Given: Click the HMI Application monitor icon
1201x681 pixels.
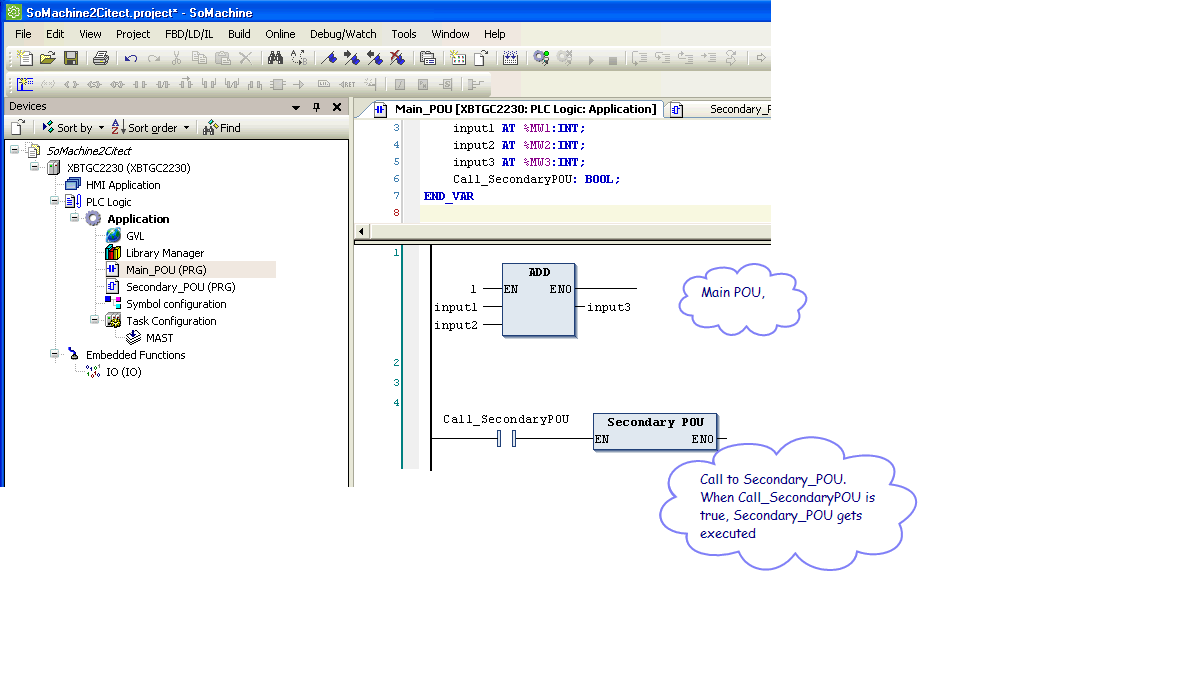Looking at the screenshot, I should [72, 185].
